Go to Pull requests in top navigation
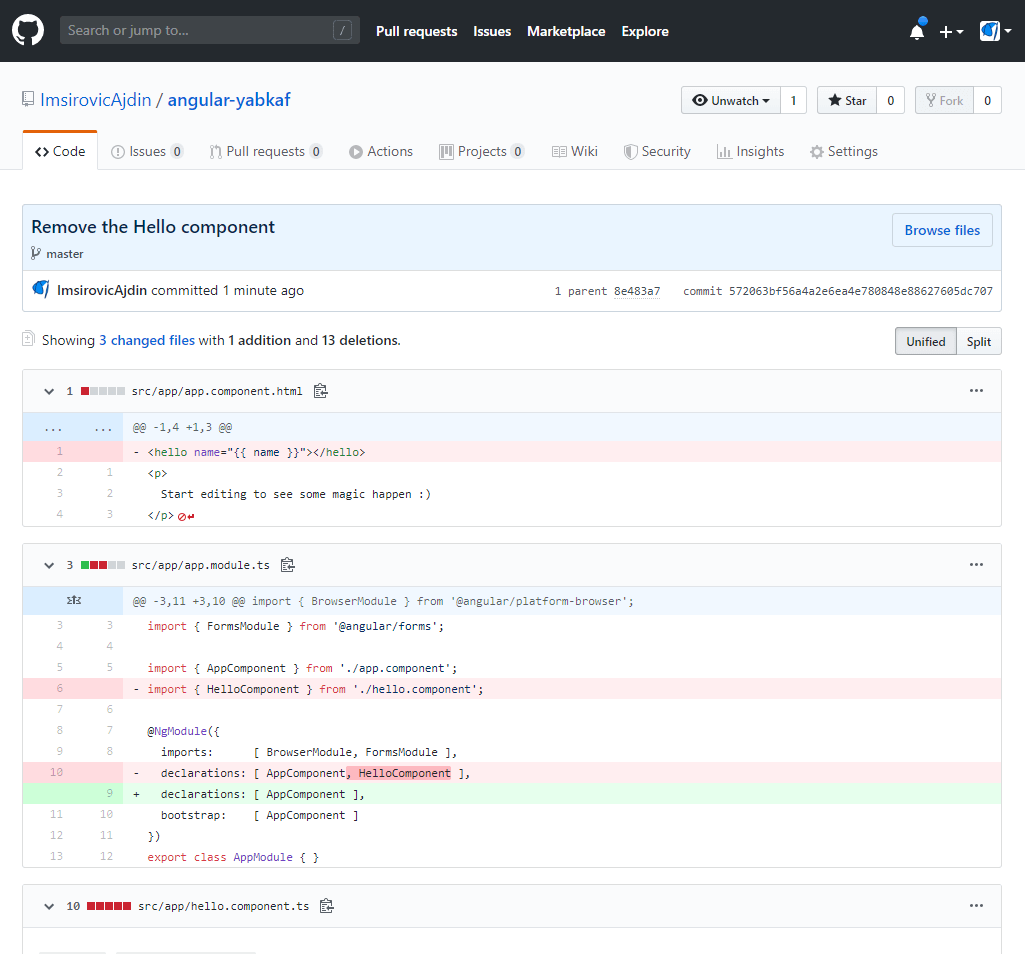 [x=416, y=31]
